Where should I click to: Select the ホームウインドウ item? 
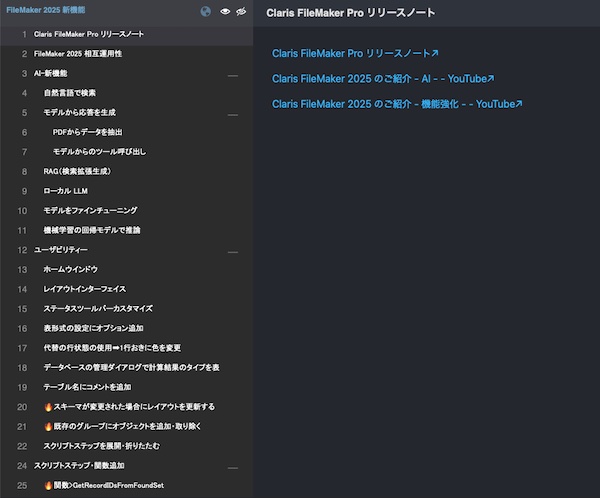[70, 269]
